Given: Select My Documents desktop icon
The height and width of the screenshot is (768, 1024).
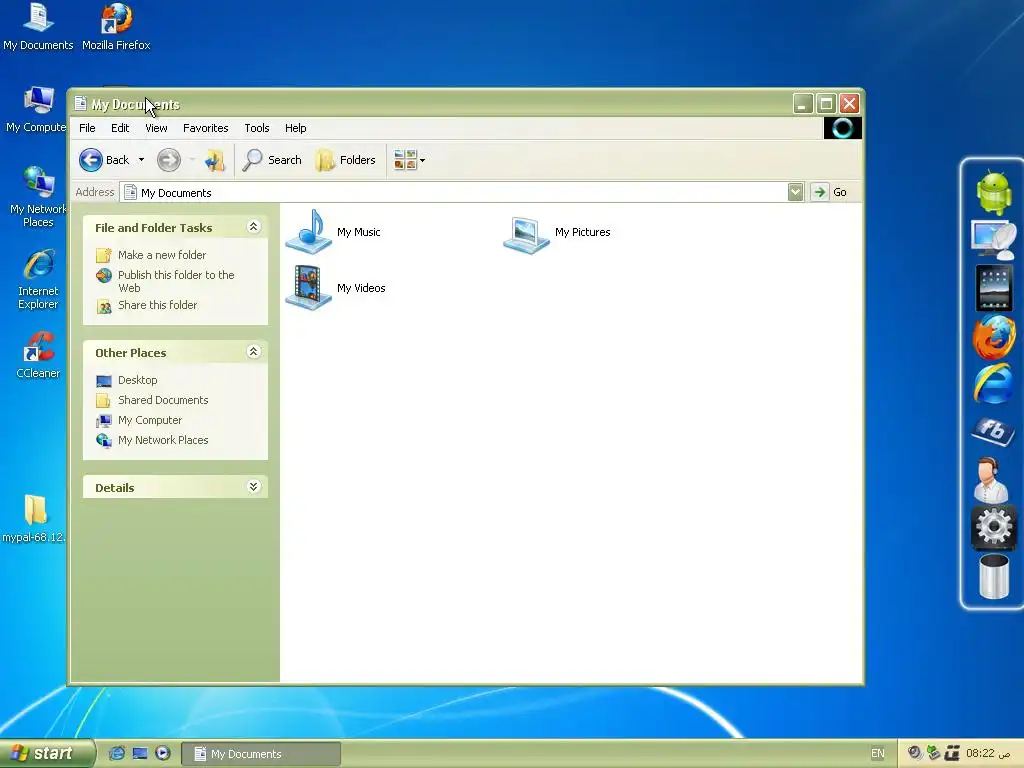Looking at the screenshot, I should pyautogui.click(x=38, y=26).
